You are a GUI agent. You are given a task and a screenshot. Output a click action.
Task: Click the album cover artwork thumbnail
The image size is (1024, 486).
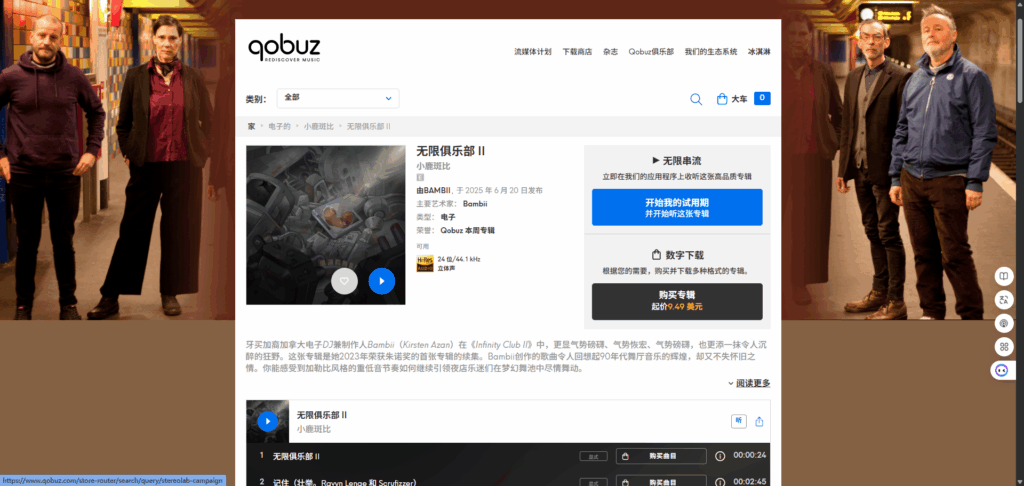pyautogui.click(x=326, y=225)
